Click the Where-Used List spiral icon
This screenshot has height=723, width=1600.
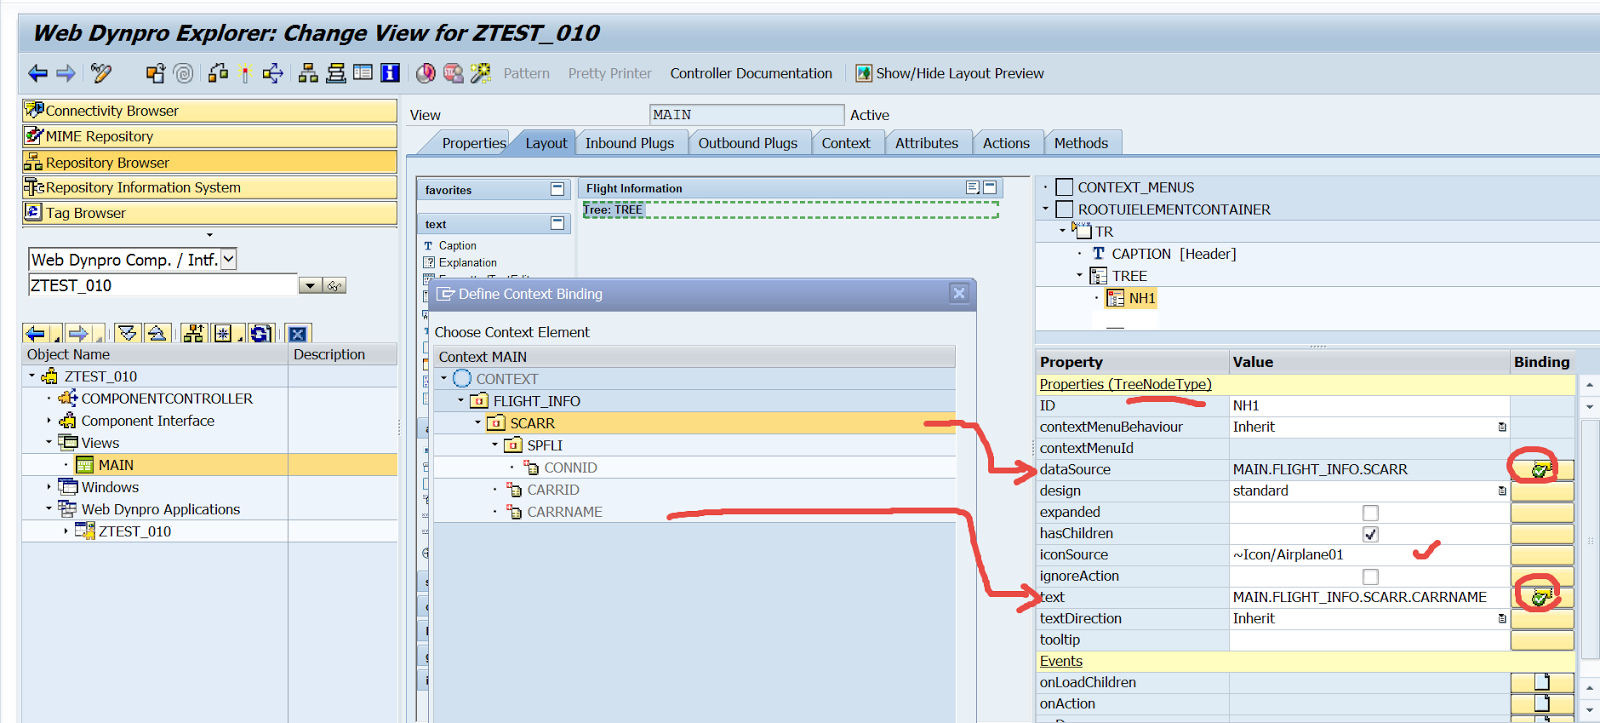coord(183,73)
